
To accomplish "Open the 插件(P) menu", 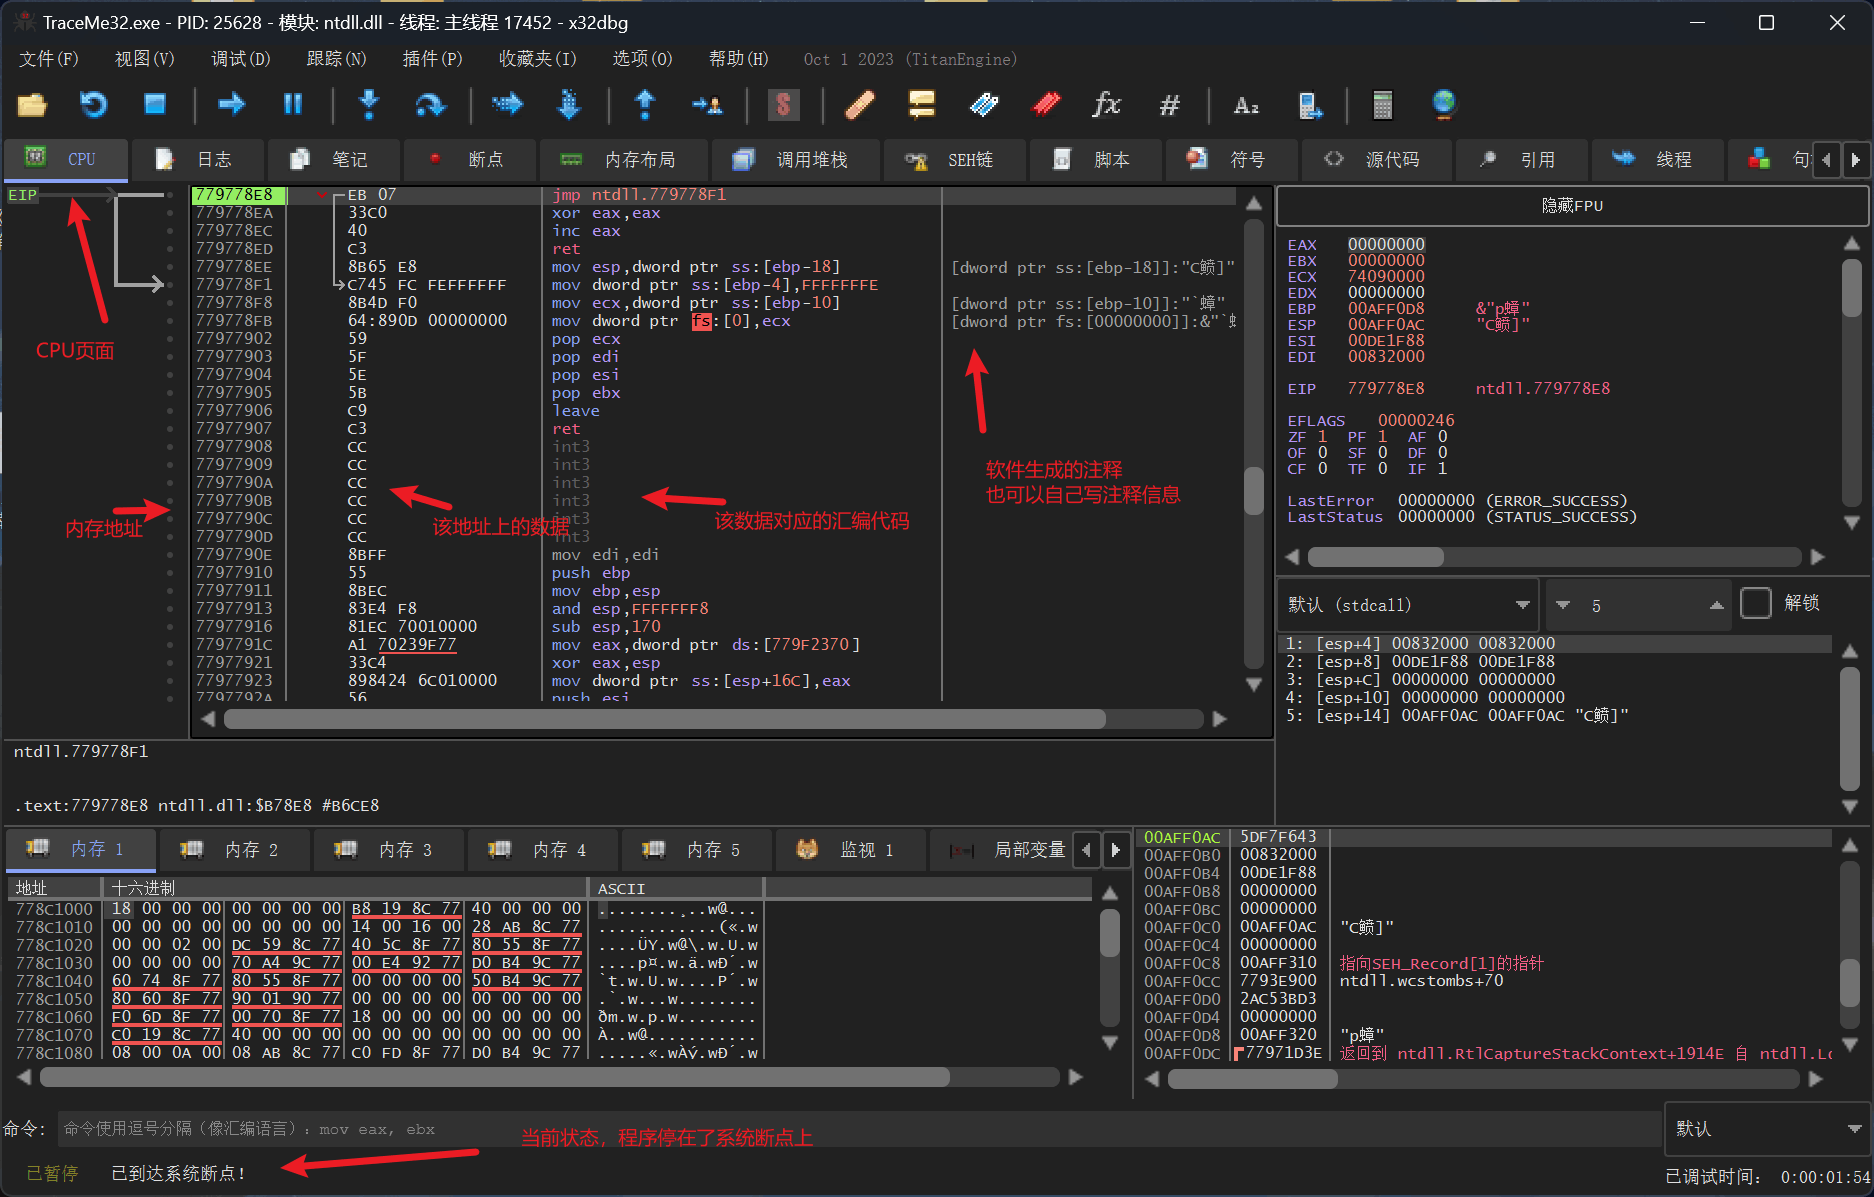I will click(432, 59).
